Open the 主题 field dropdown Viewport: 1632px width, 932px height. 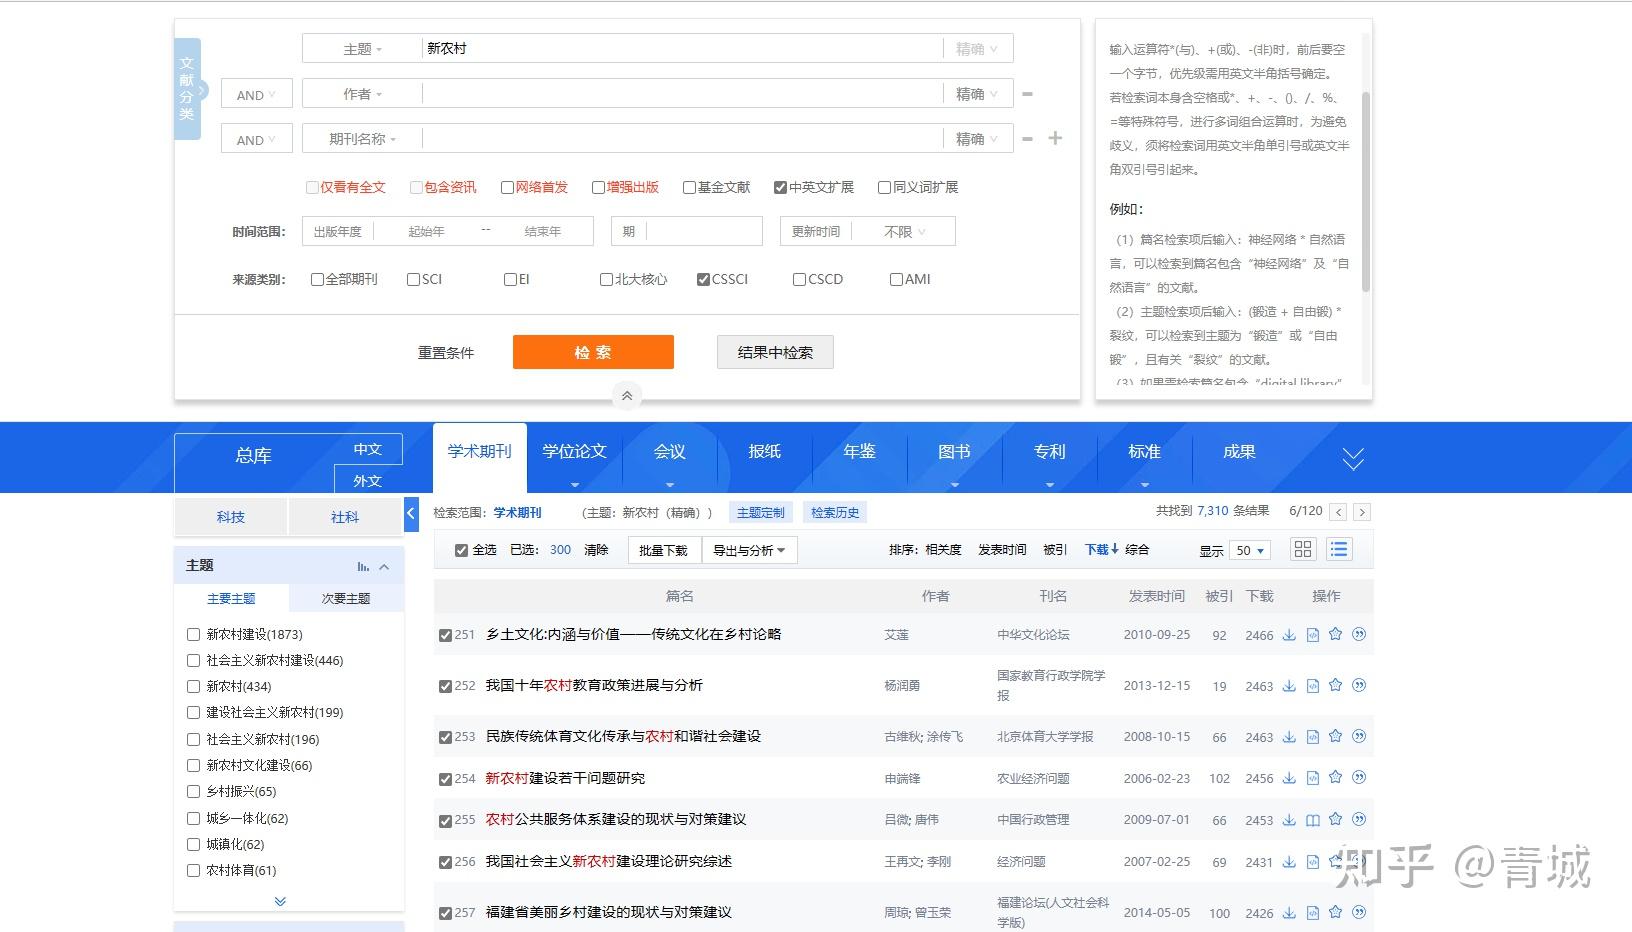362,49
